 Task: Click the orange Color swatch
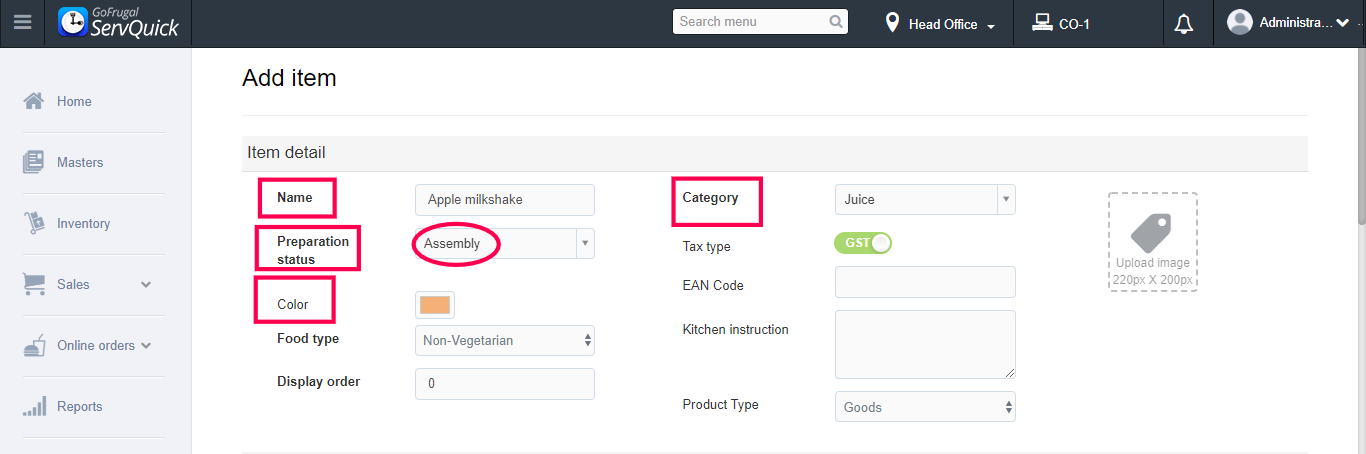click(x=435, y=305)
